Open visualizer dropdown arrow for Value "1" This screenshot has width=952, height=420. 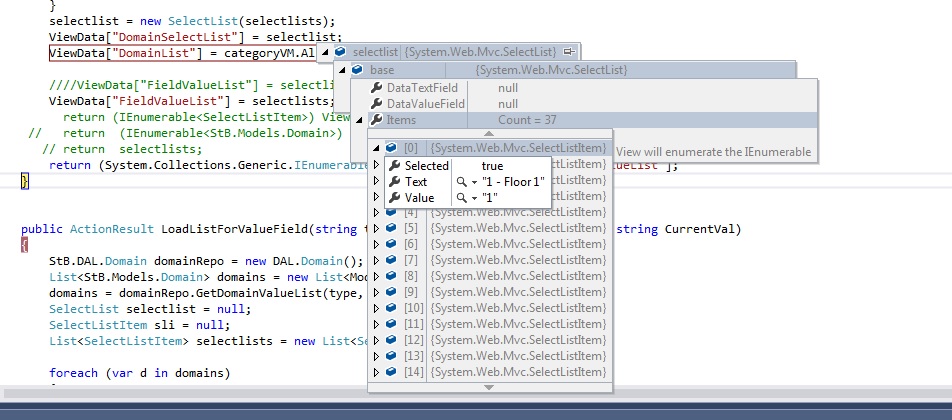474,198
